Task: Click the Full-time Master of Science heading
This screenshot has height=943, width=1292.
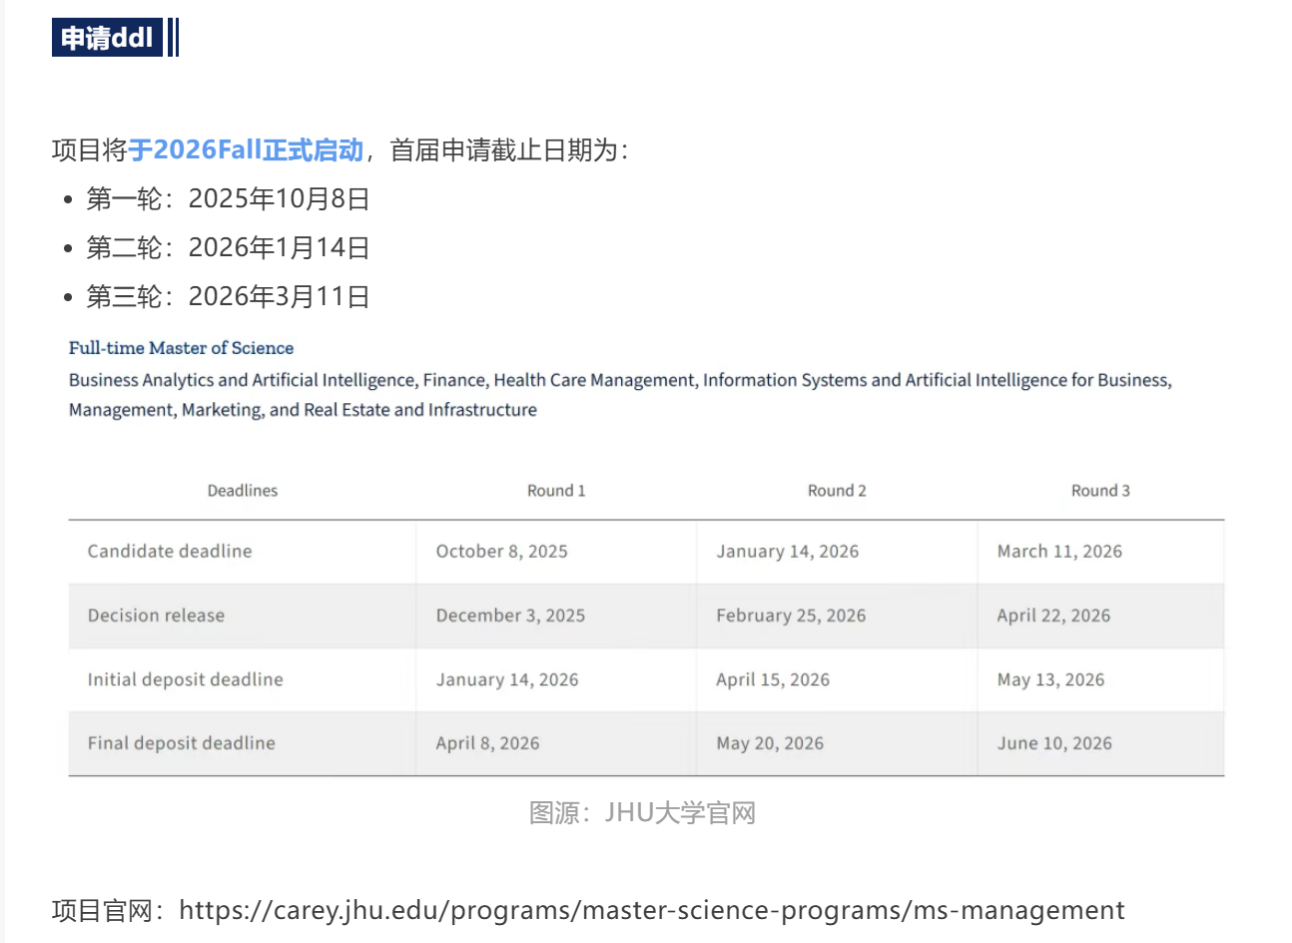Action: point(181,348)
